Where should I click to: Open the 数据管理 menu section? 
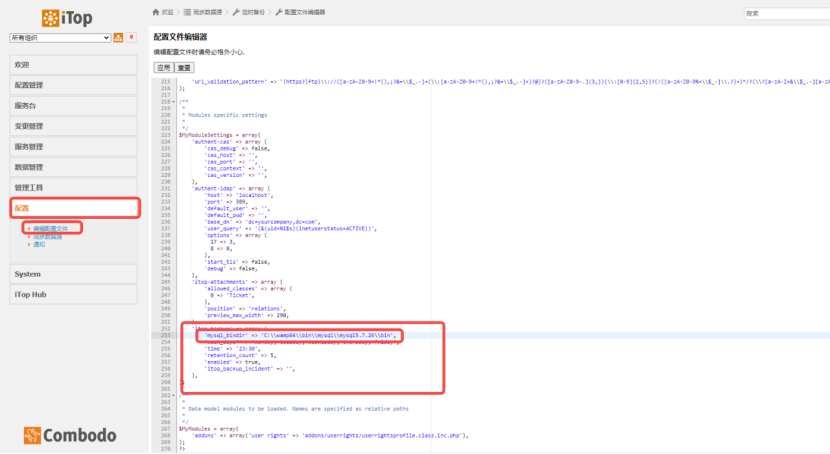click(x=73, y=167)
